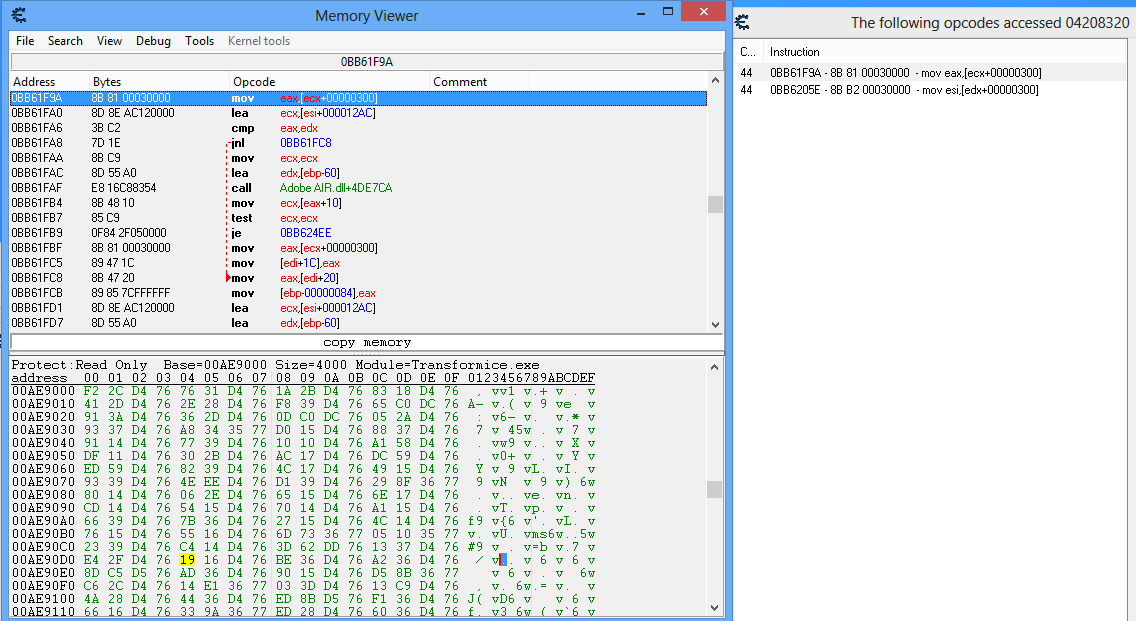Click the copy memory button
The width and height of the screenshot is (1136, 621).
366,342
